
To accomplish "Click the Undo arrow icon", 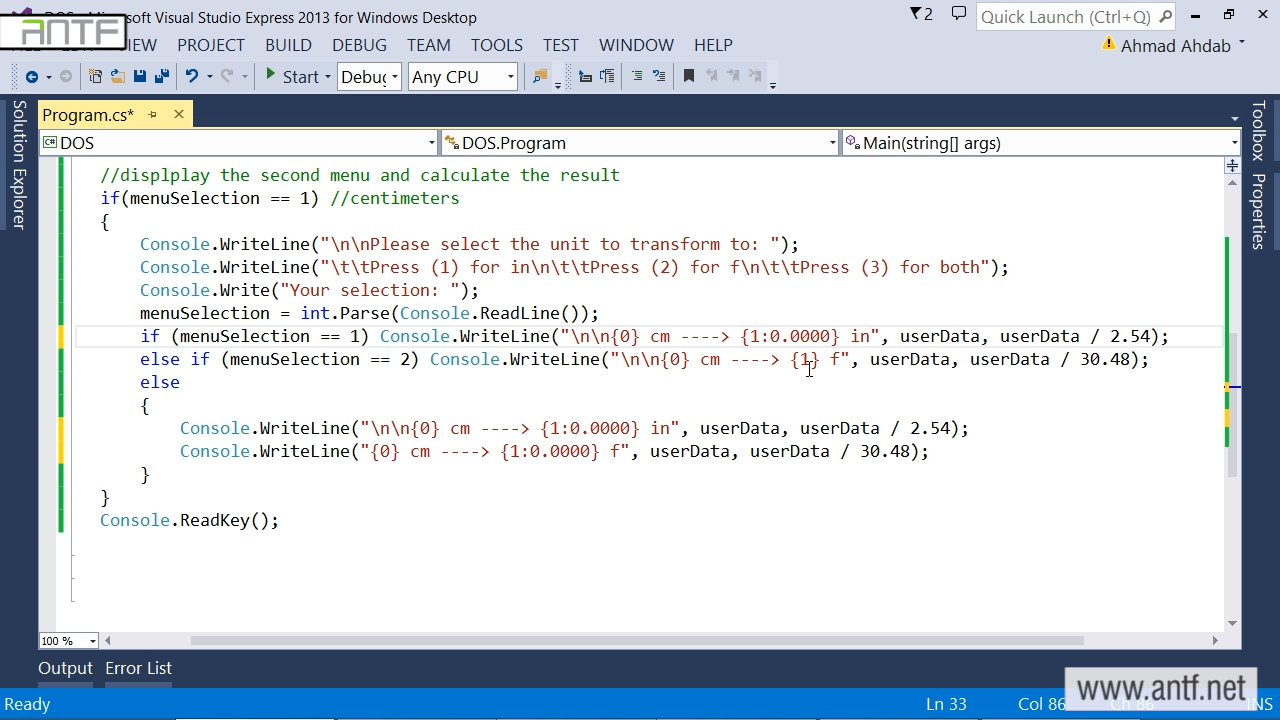I will [192, 77].
